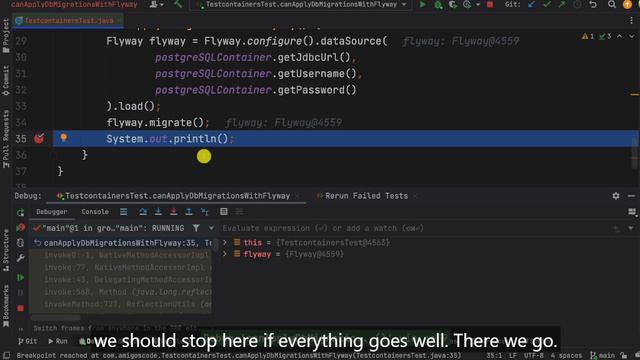Open profiler dropdown arrow in toolbar
This screenshot has width=640, height=360.
pos(478,4)
